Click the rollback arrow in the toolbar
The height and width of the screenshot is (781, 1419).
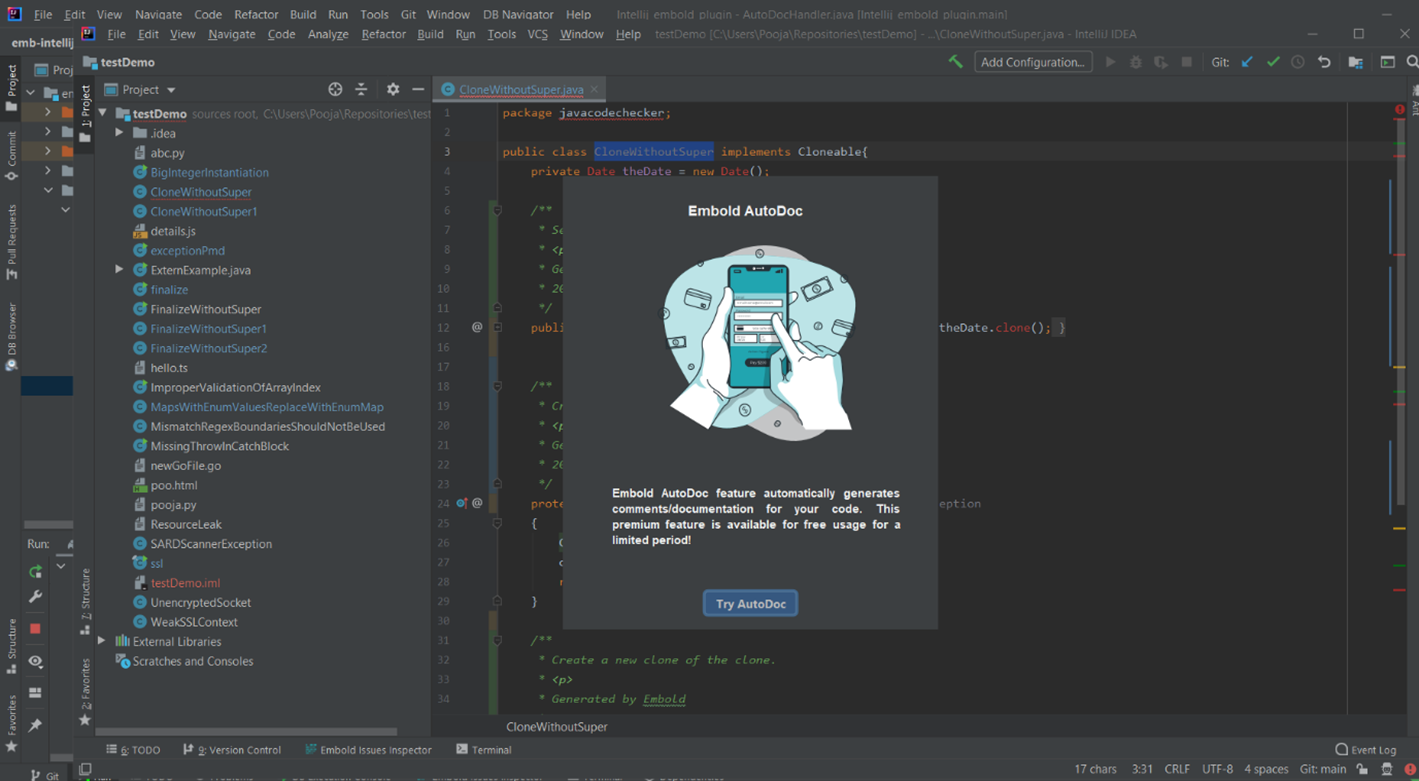(1324, 62)
